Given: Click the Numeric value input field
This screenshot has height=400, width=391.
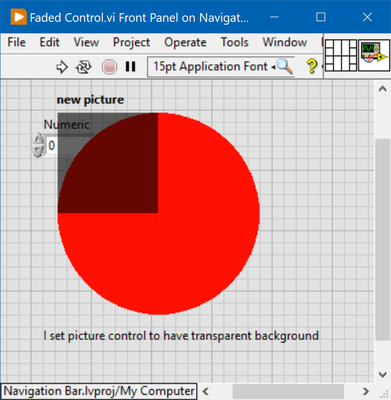Looking at the screenshot, I should click(x=52, y=146).
